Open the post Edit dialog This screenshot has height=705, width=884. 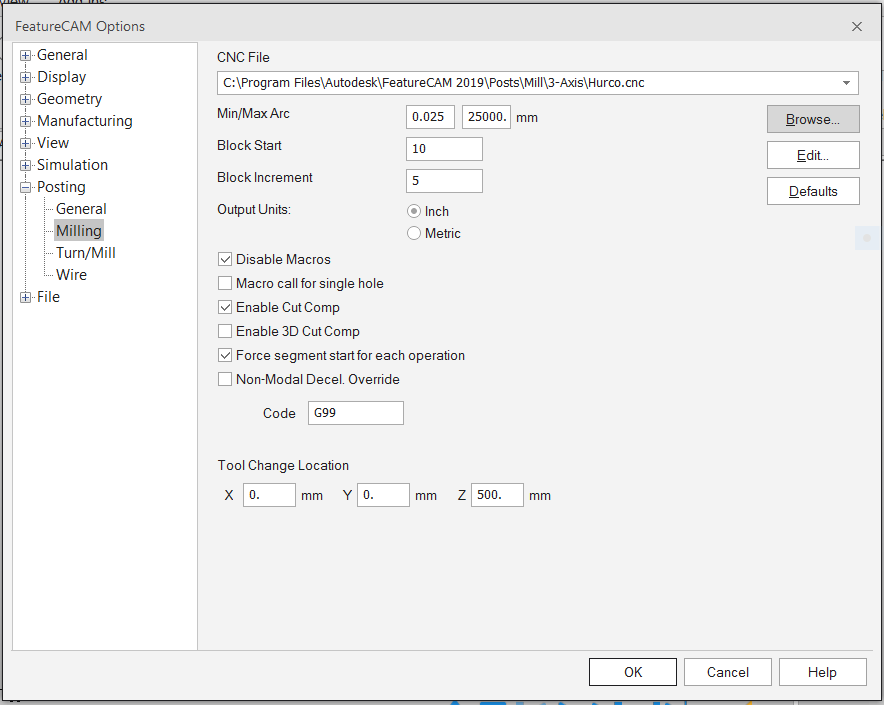pos(812,155)
